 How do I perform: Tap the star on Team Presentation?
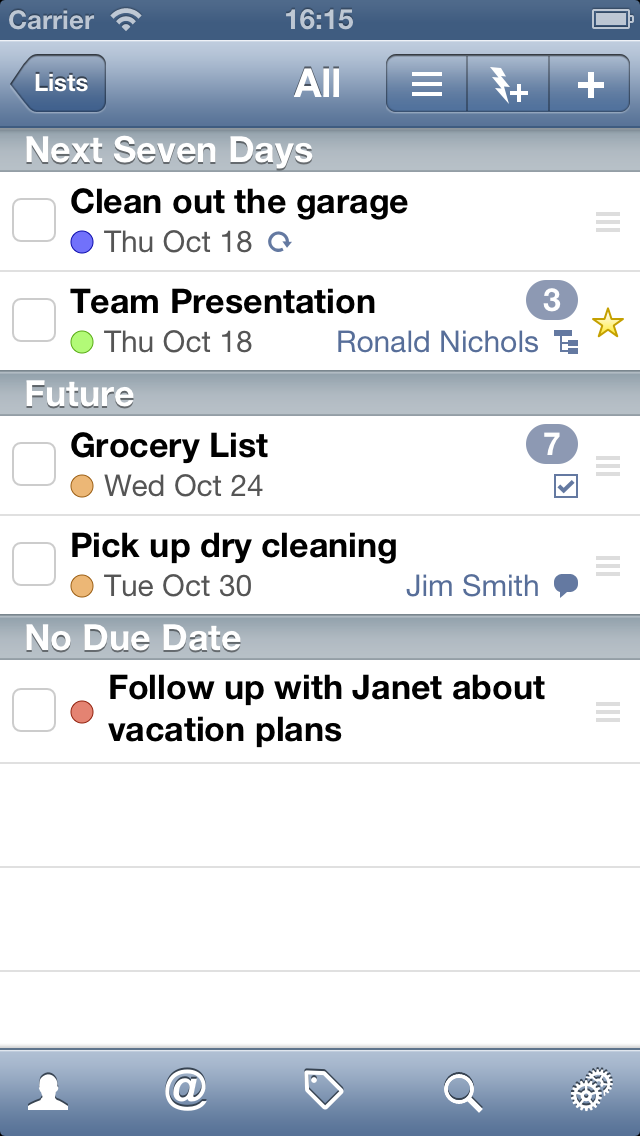pyautogui.click(x=608, y=323)
